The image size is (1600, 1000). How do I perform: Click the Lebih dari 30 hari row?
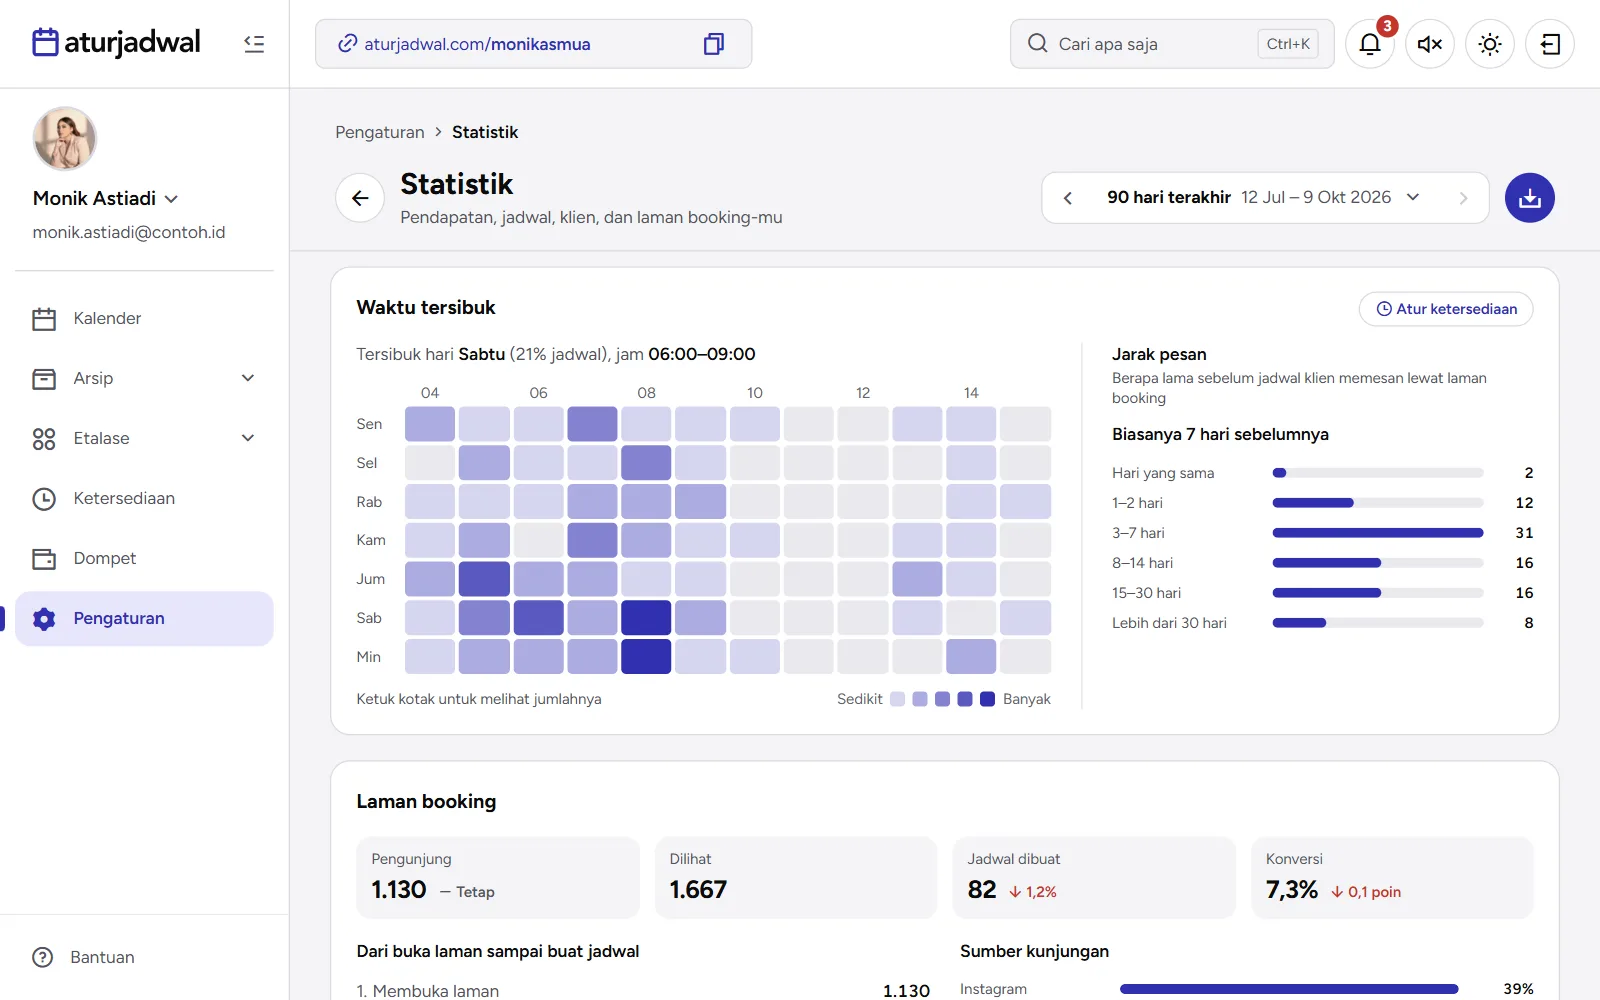pyautogui.click(x=1322, y=623)
